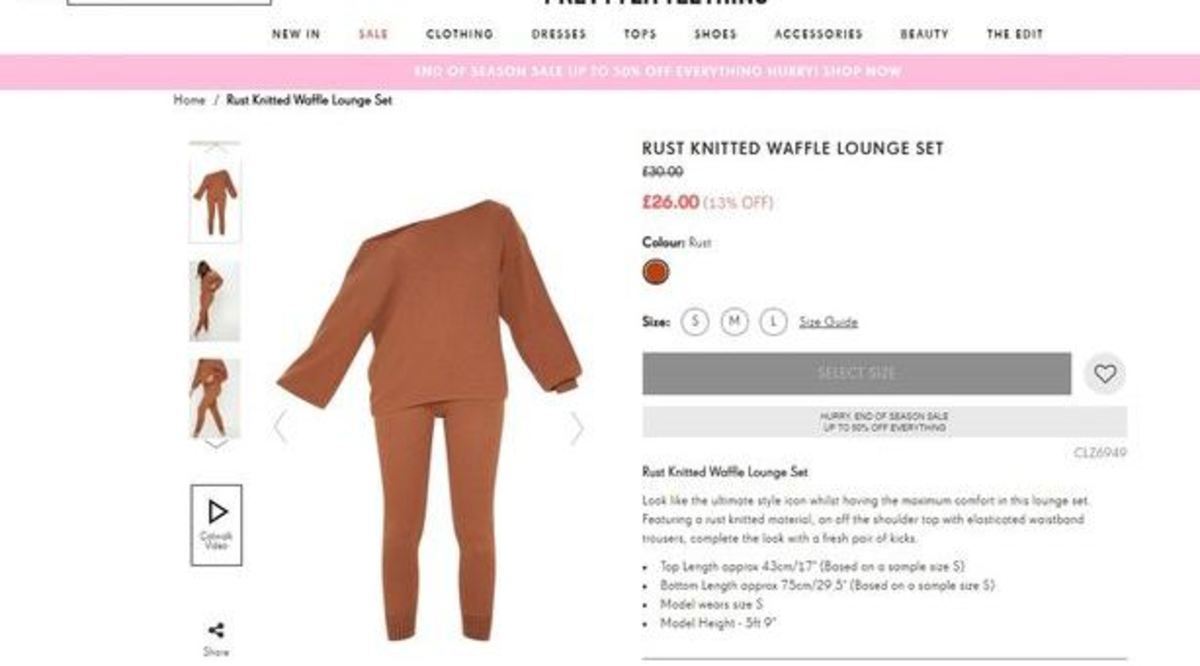Play the Catwalk Video

pos(216,525)
